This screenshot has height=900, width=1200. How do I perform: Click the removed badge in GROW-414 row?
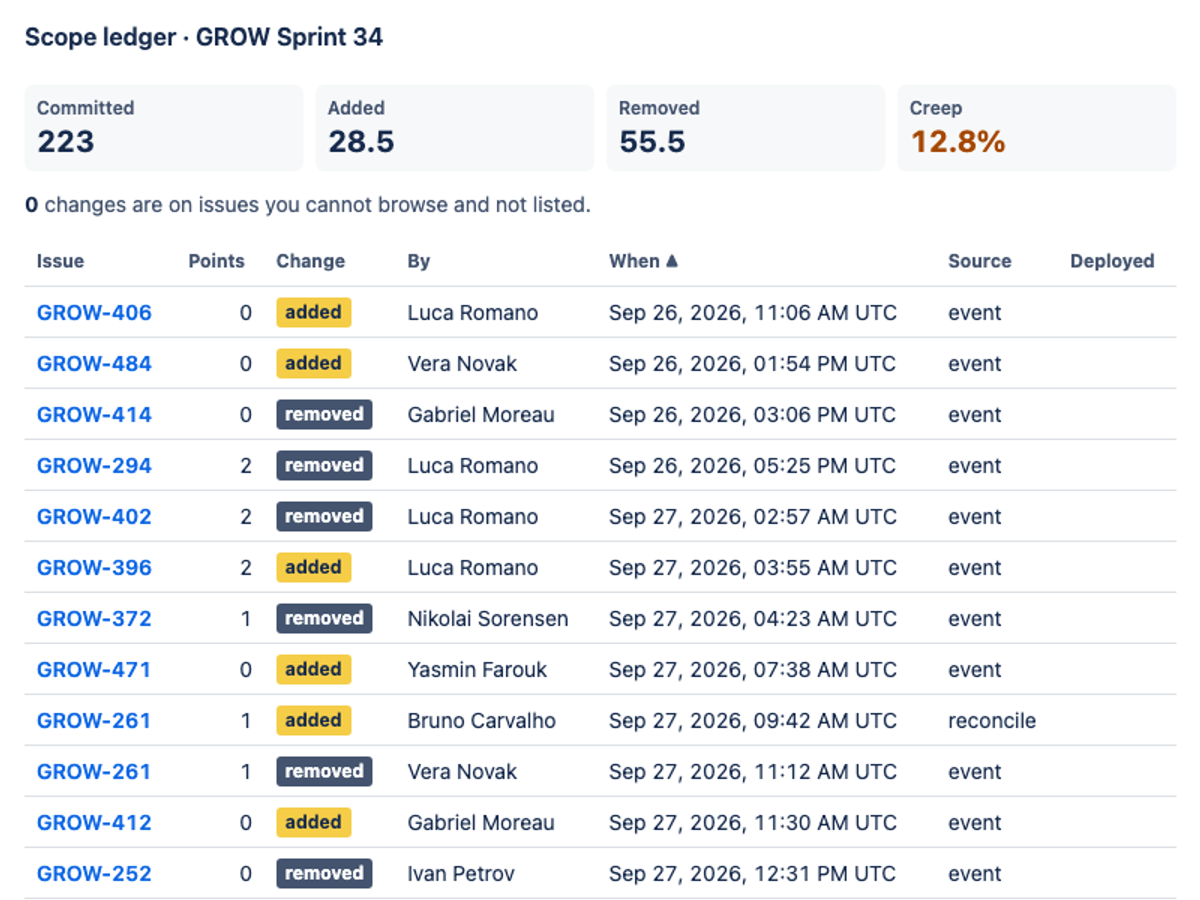point(324,415)
